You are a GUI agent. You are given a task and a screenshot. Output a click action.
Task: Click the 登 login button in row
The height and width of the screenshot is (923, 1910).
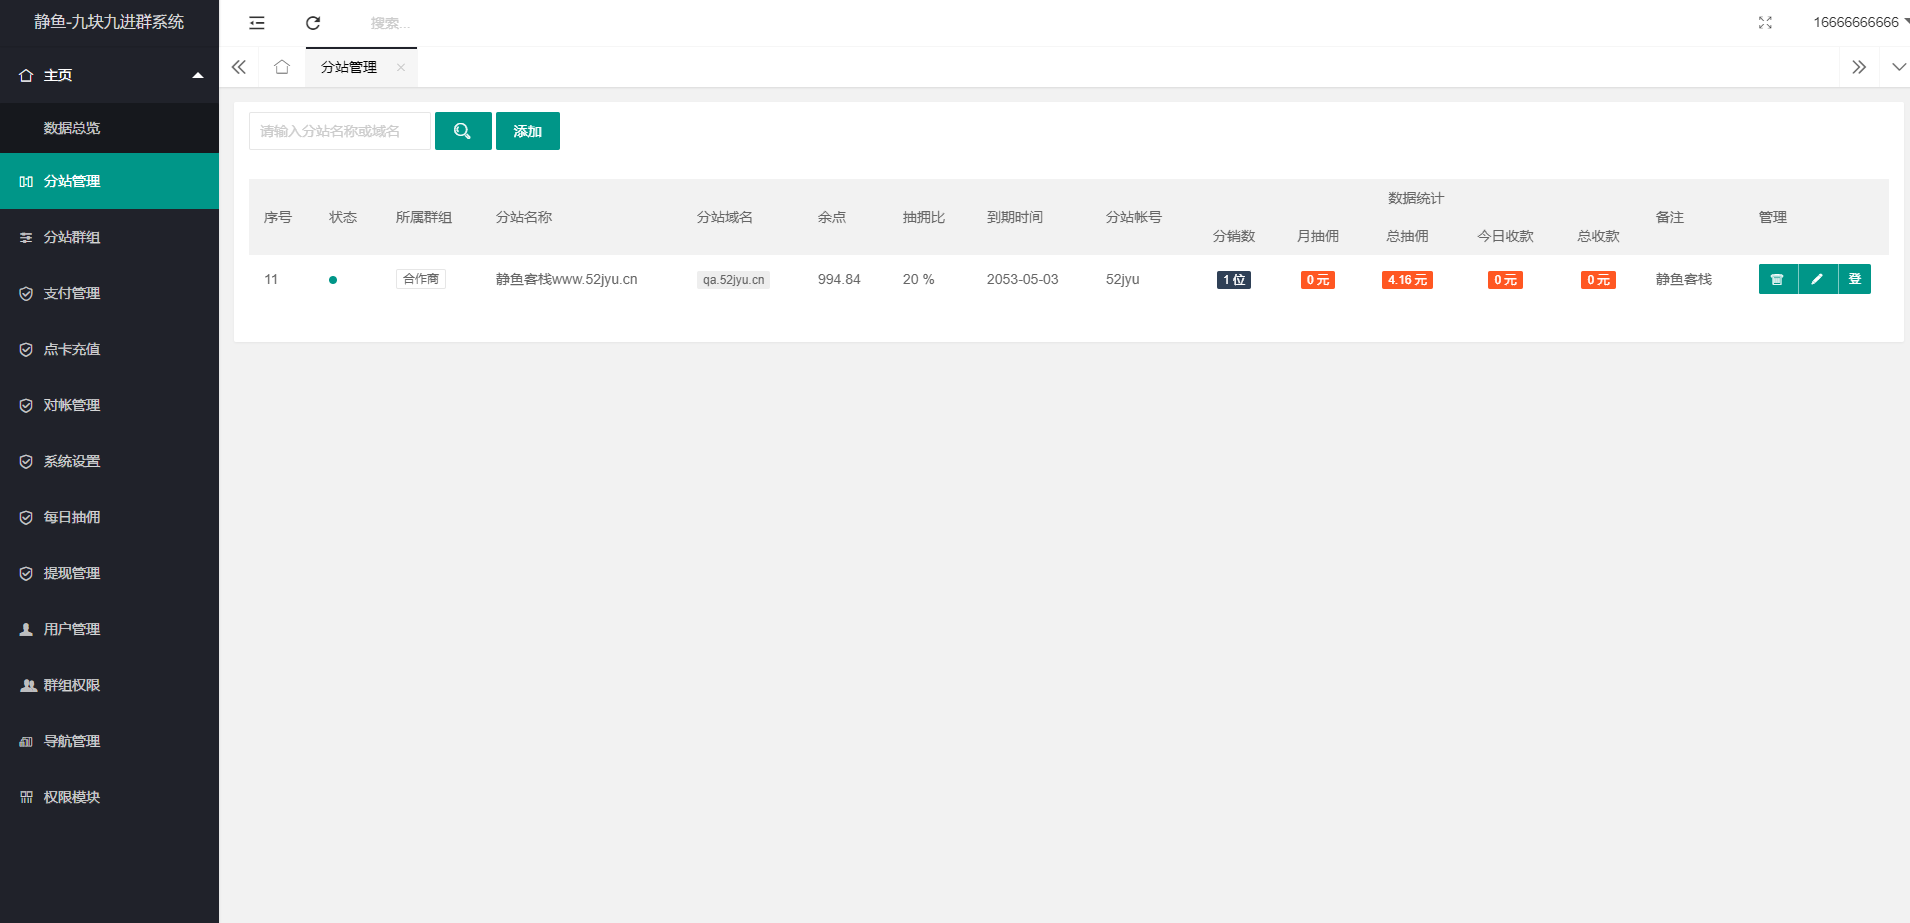[x=1855, y=279]
